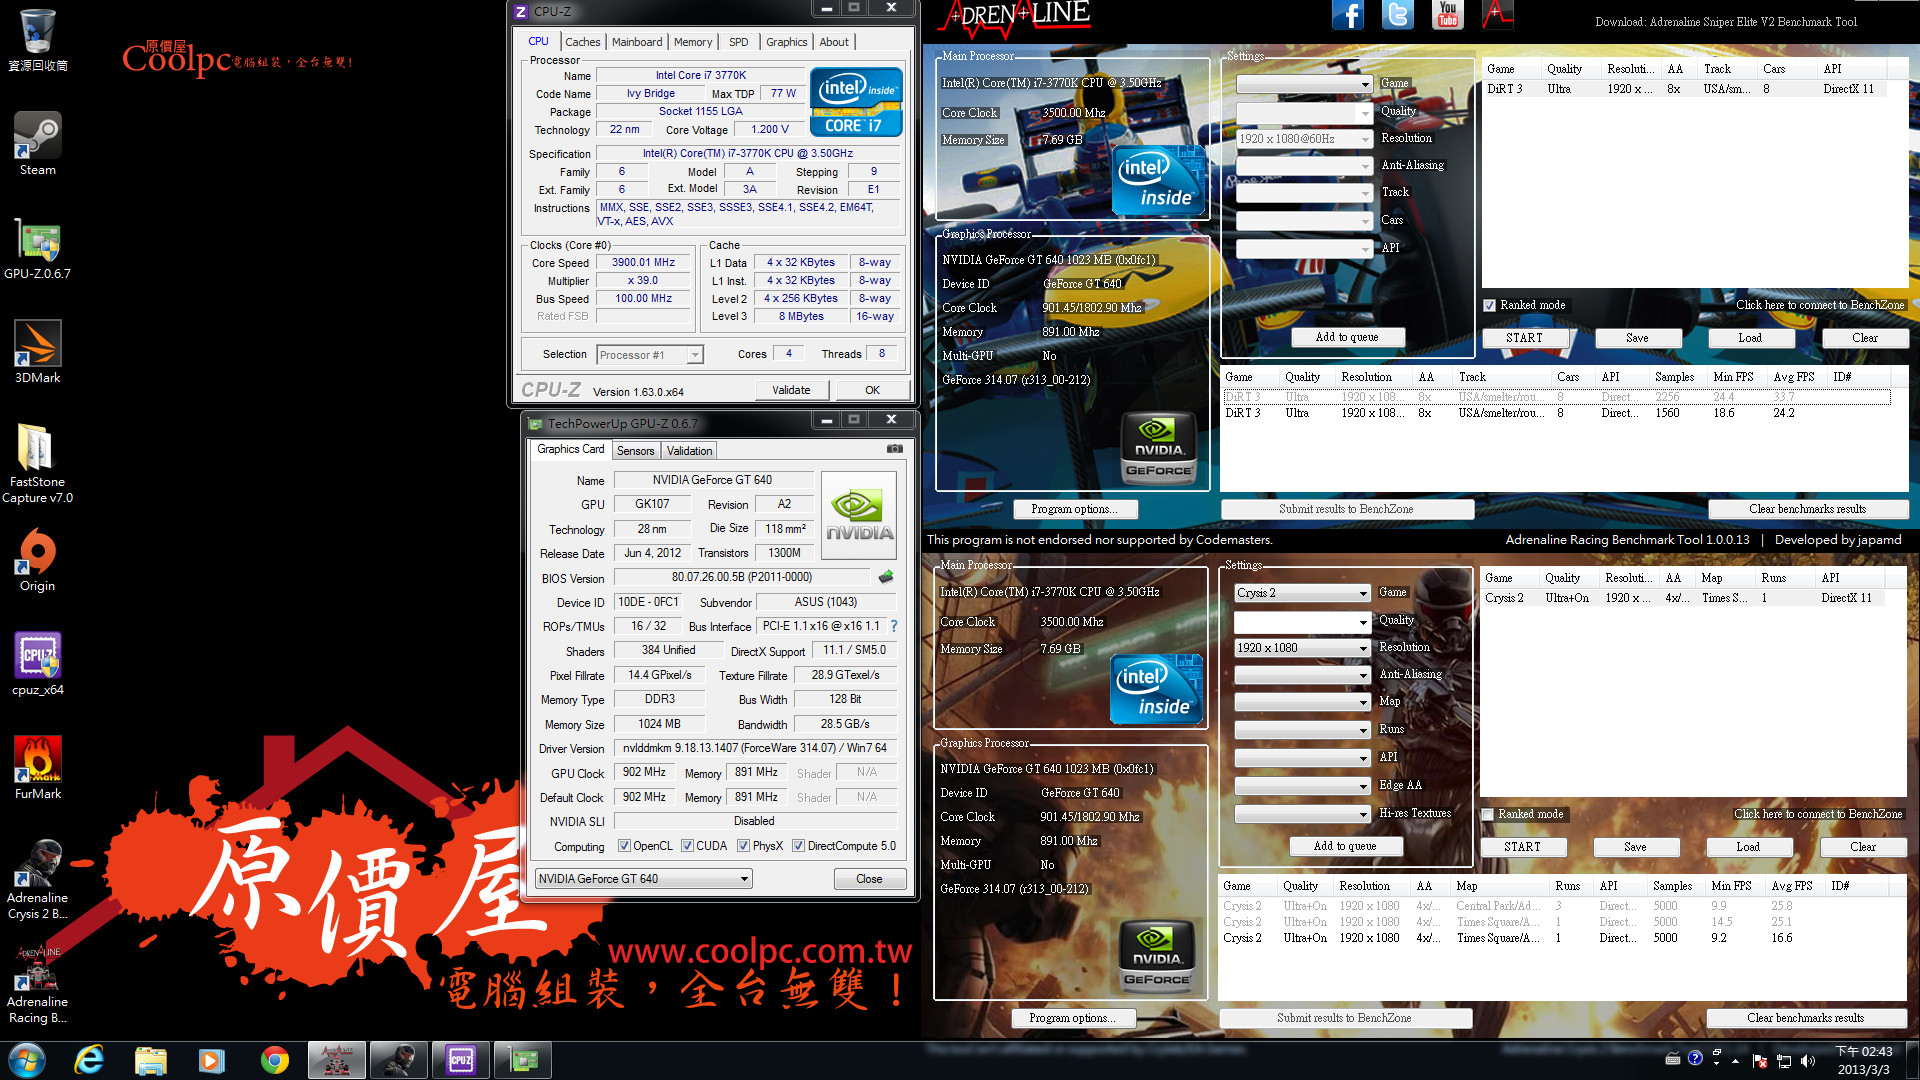Open Program options in the racing benchmark
The width and height of the screenshot is (1920, 1080).
pos(1074,509)
